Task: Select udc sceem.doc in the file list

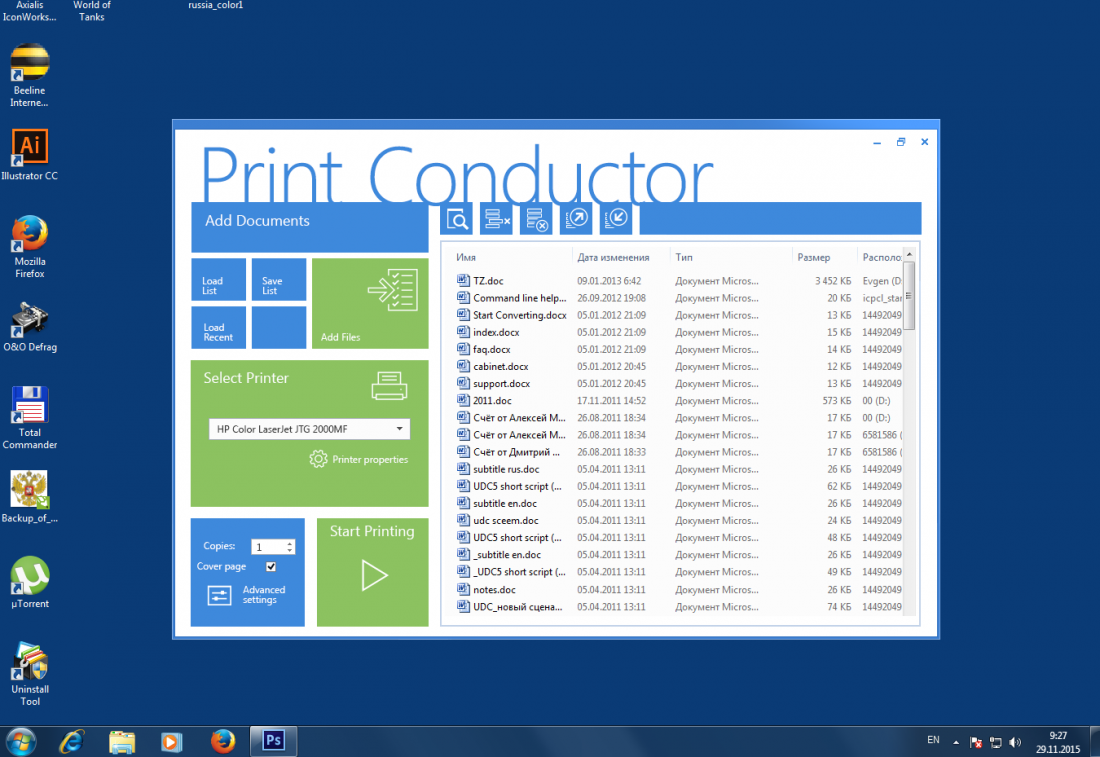Action: [x=678, y=521]
